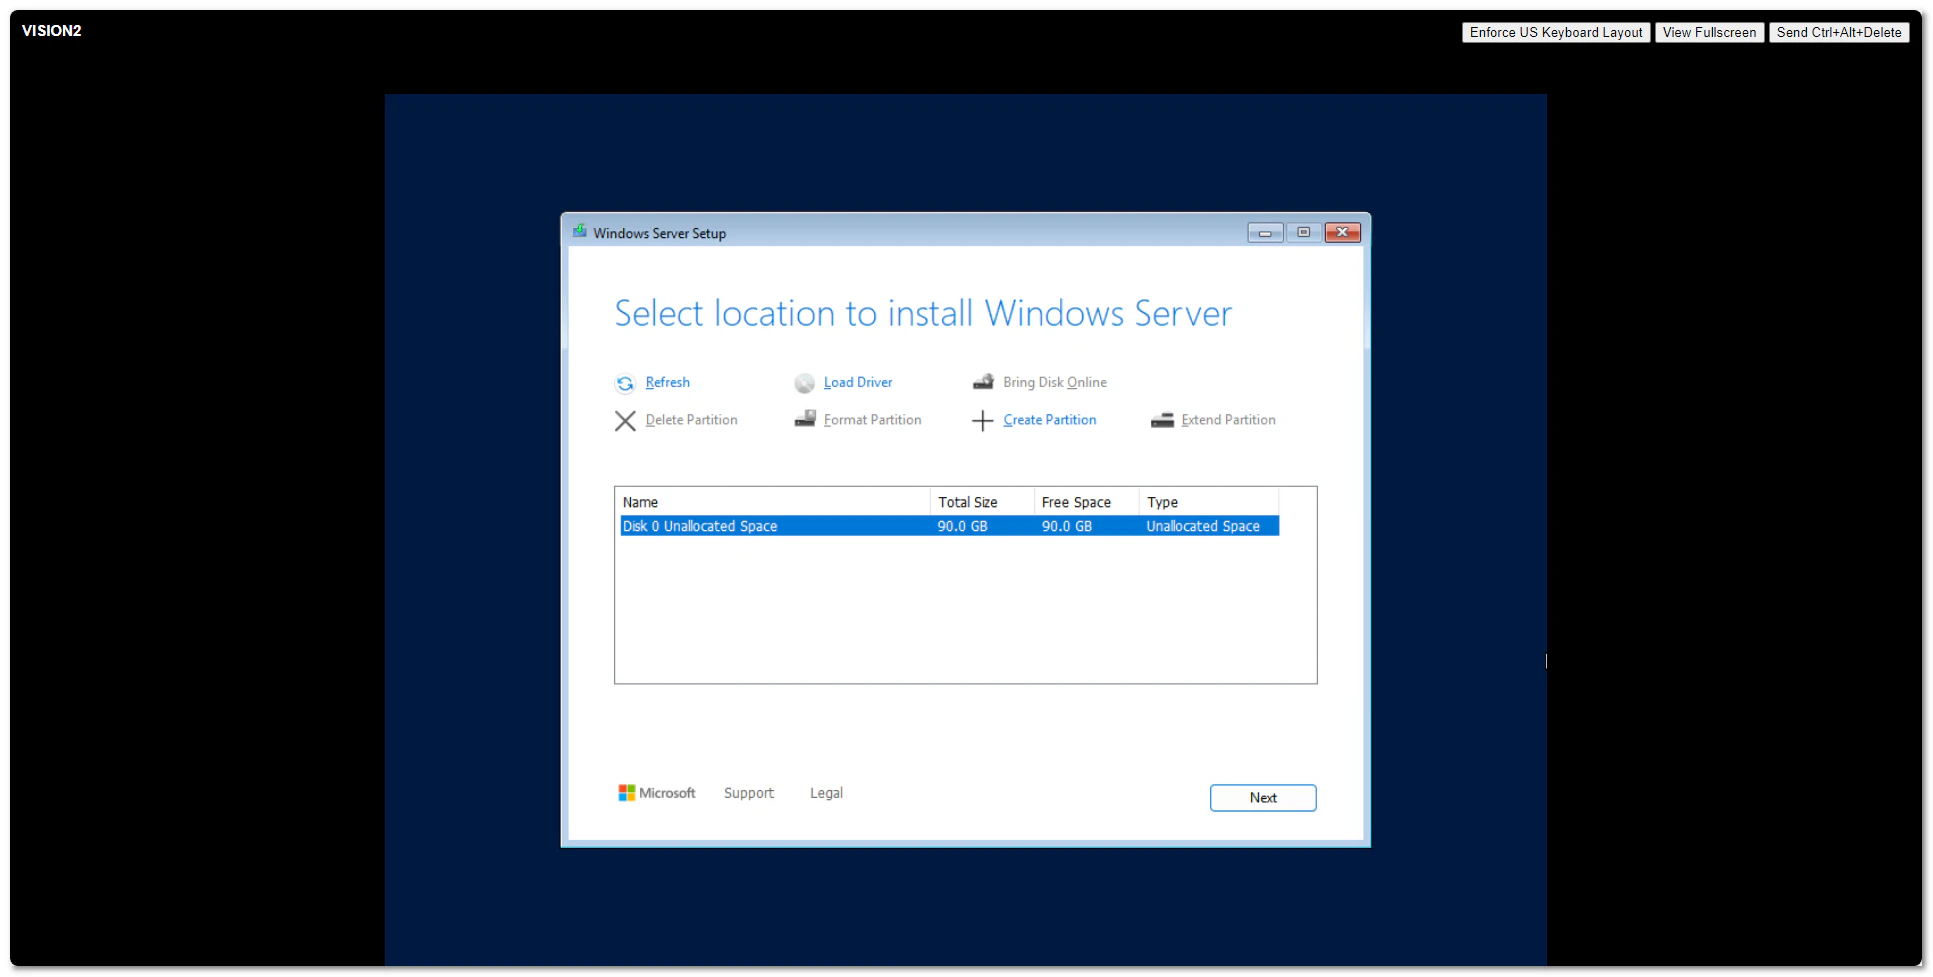Click the Load Driver disc icon
The width and height of the screenshot is (1933, 977).
point(805,383)
